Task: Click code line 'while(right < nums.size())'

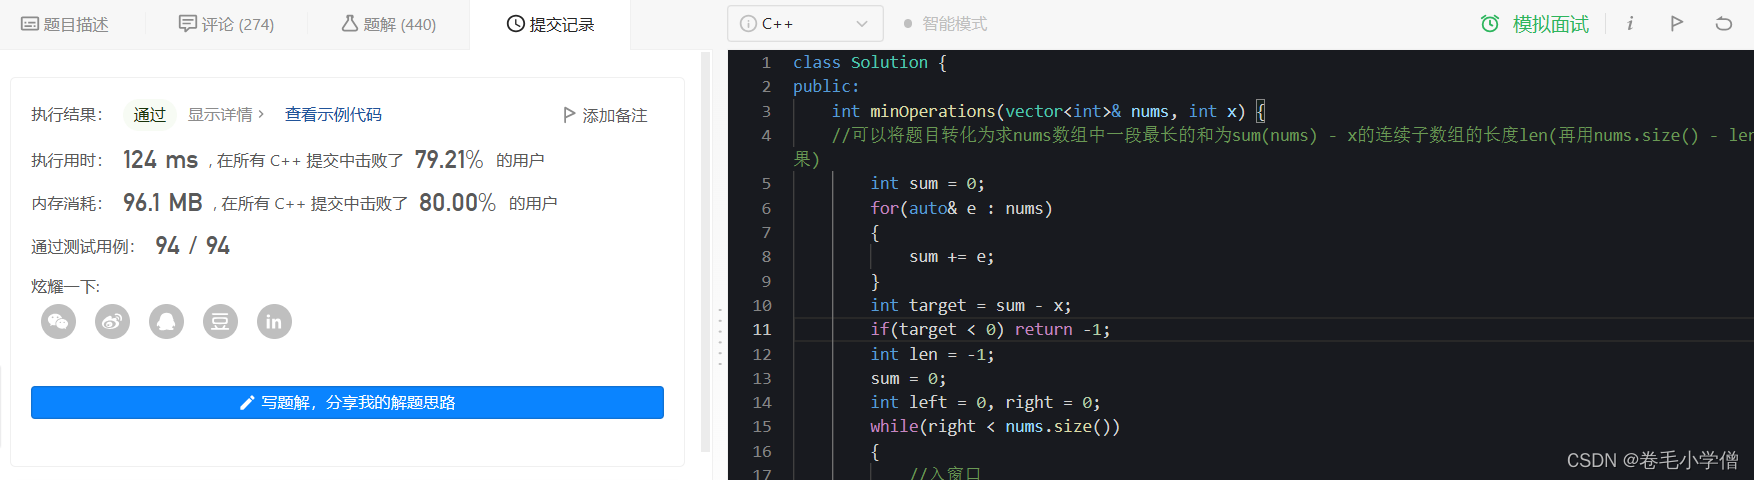Action: [x=995, y=427]
